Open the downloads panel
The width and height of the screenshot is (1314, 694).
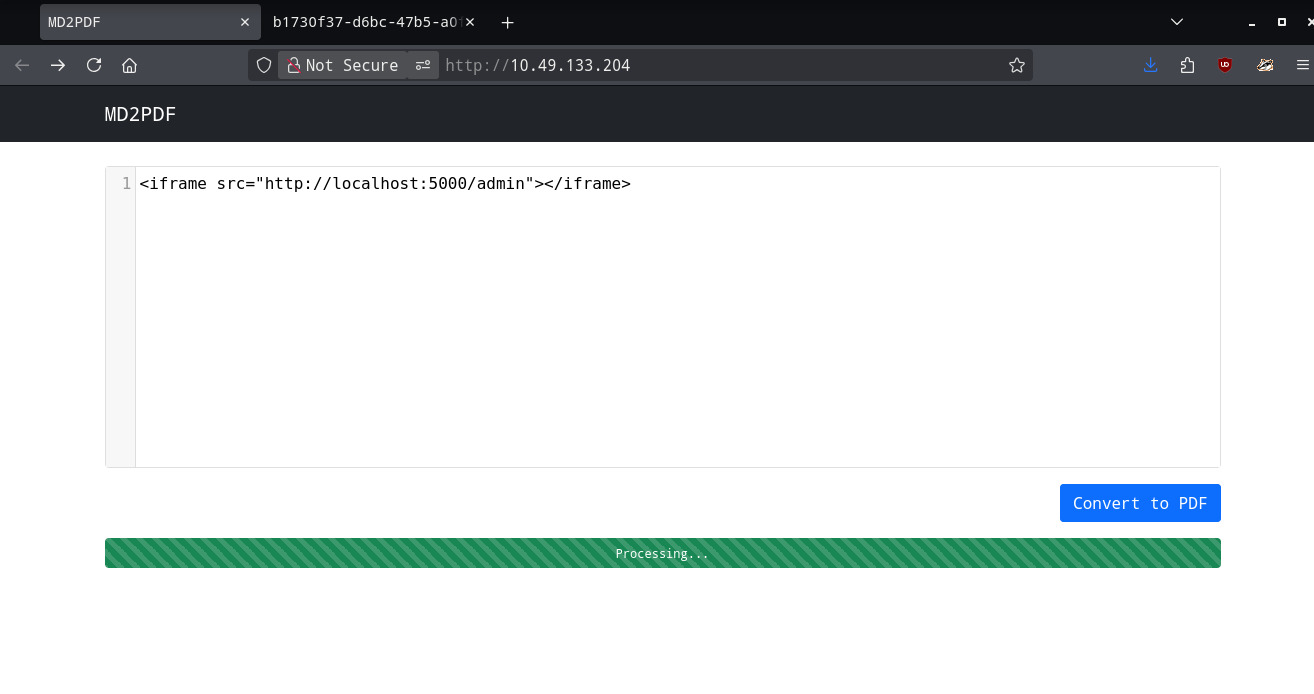point(1150,65)
